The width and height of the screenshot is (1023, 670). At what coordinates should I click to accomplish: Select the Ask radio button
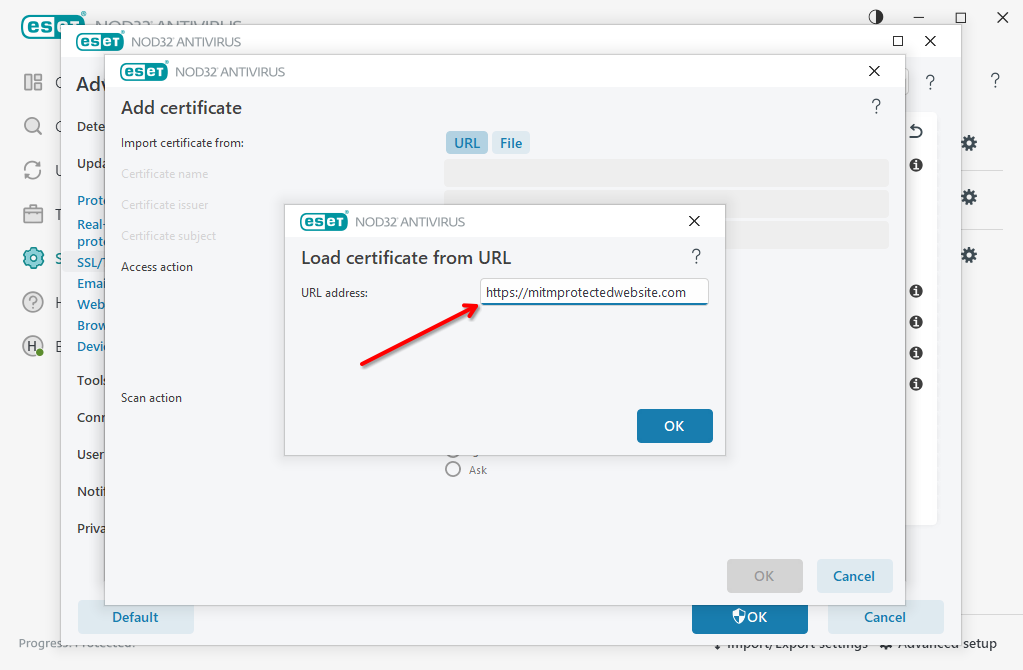(453, 470)
